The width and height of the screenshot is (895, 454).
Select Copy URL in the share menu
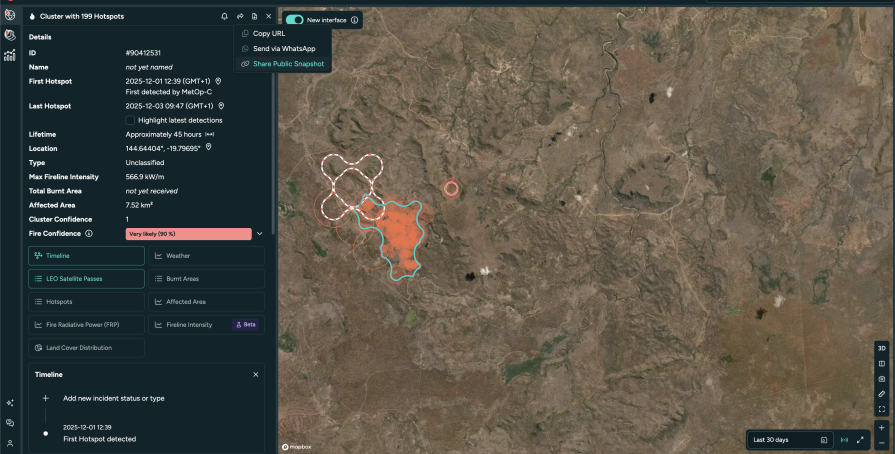(x=269, y=33)
